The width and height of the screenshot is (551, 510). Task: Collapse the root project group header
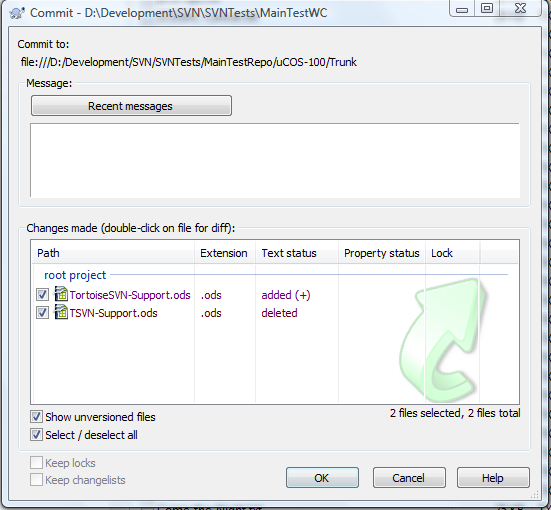coord(75,275)
